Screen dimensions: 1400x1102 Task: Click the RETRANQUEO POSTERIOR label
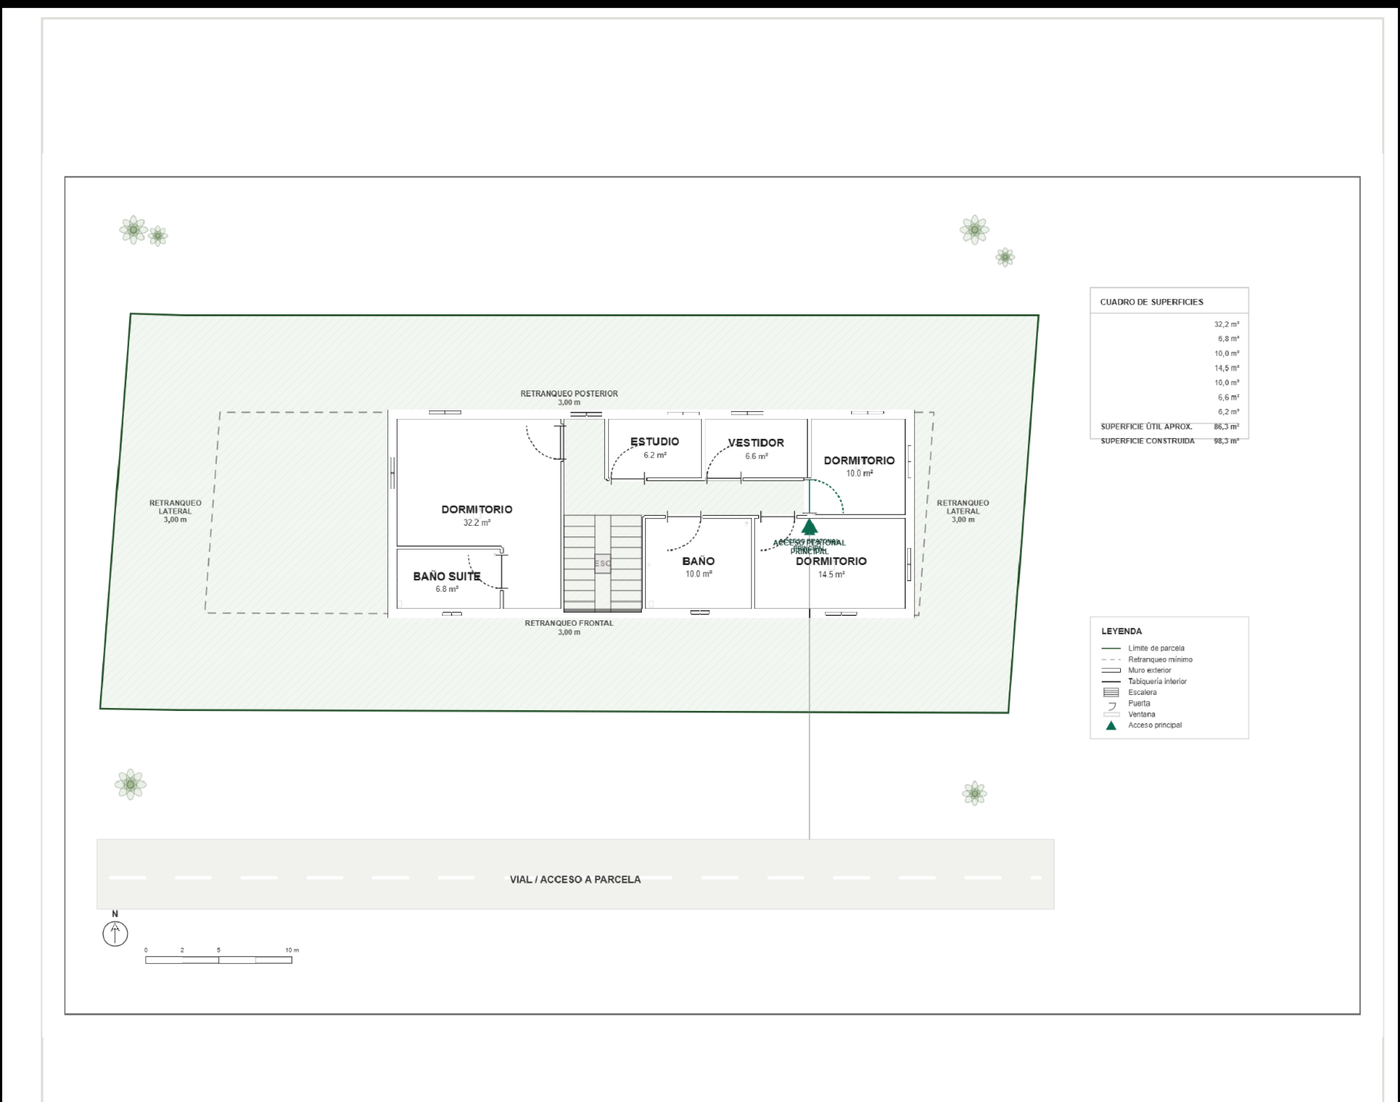(x=569, y=394)
